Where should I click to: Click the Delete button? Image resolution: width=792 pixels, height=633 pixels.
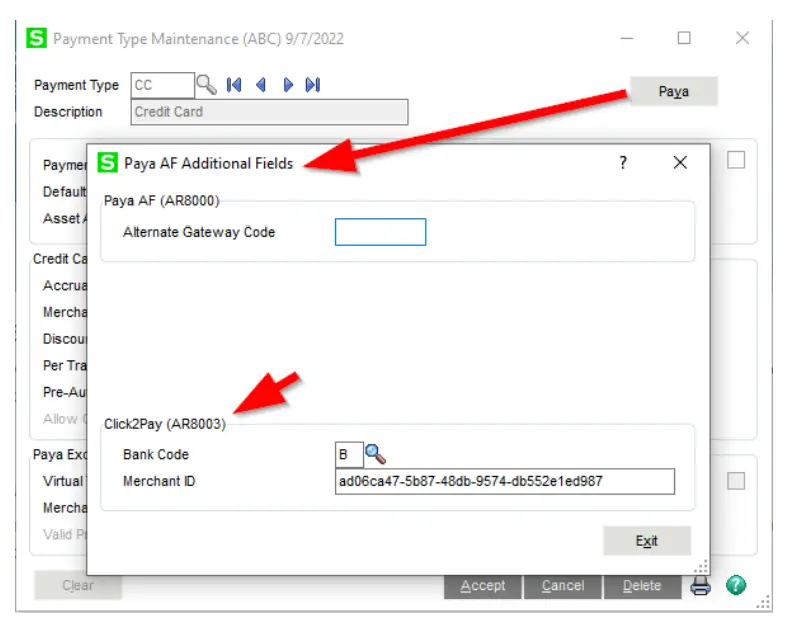pyautogui.click(x=642, y=586)
